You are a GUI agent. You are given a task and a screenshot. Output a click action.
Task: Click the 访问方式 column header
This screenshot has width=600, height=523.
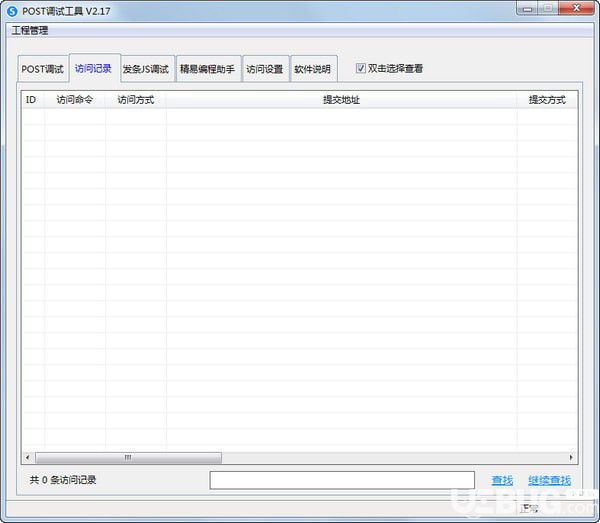(x=136, y=100)
